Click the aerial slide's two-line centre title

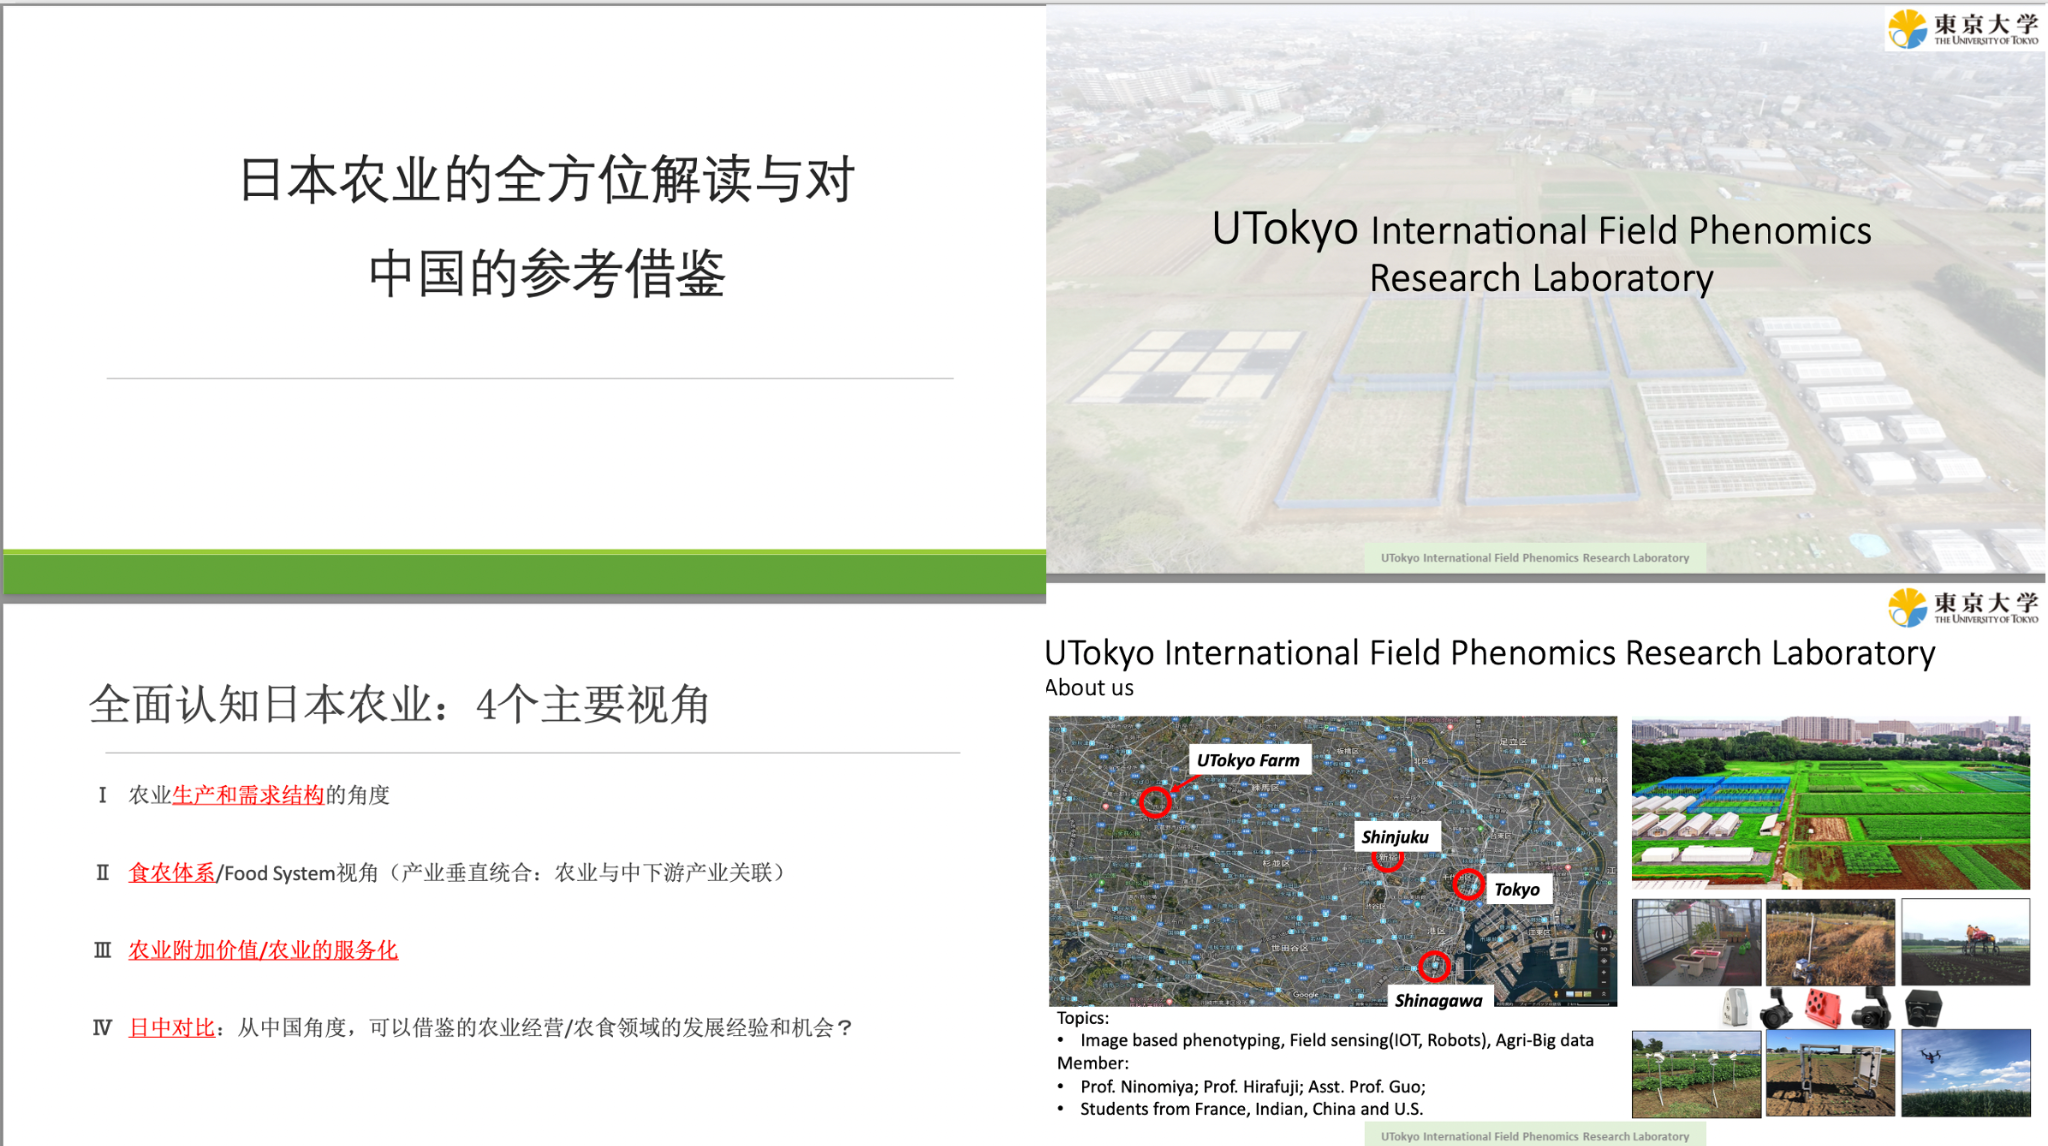point(1541,253)
